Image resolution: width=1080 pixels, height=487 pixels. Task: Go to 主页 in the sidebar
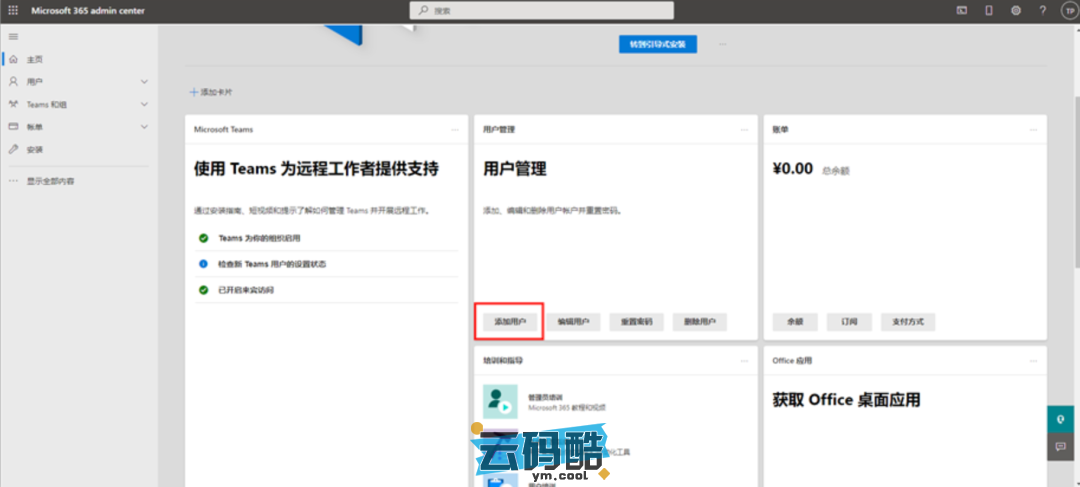pyautogui.click(x=35, y=59)
